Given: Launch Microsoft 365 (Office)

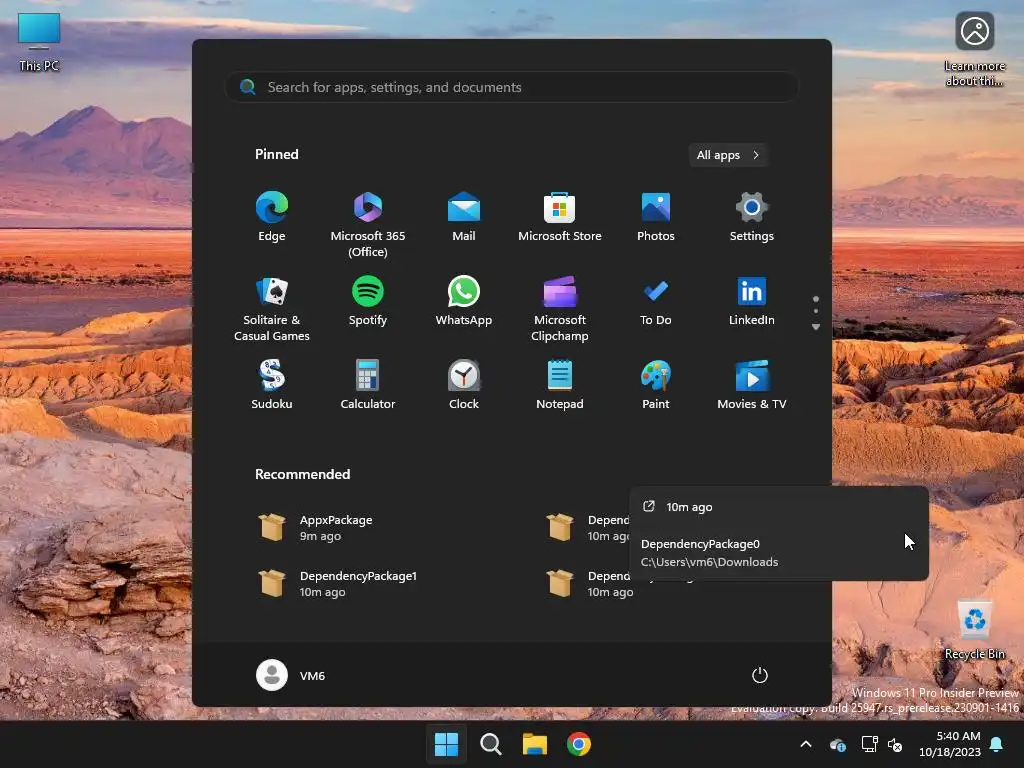Looking at the screenshot, I should coord(368,224).
